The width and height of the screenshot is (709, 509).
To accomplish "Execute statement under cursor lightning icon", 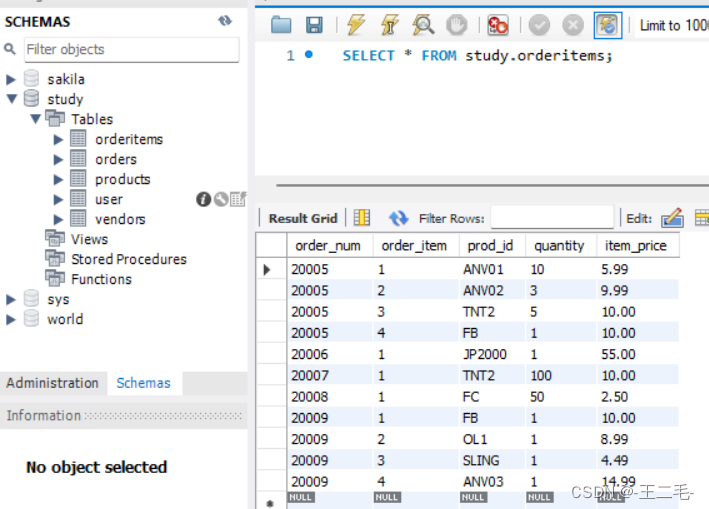I will pyautogui.click(x=389, y=25).
